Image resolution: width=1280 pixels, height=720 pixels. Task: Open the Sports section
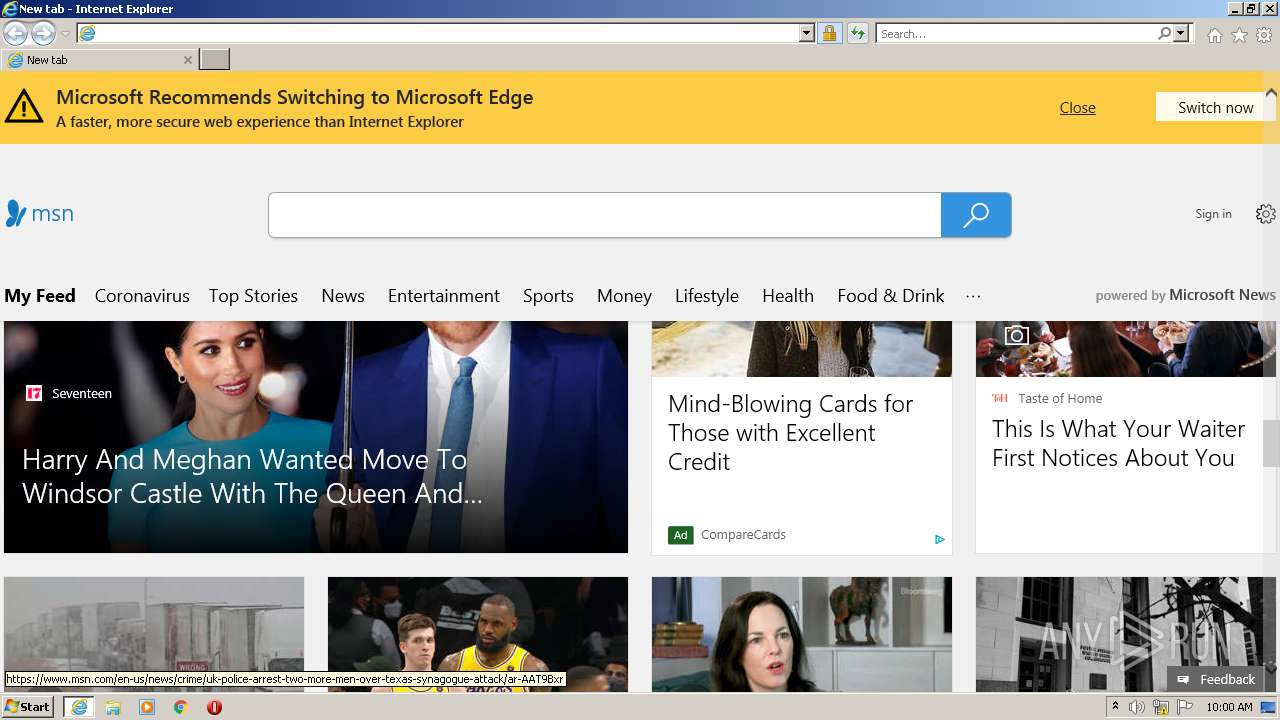548,296
